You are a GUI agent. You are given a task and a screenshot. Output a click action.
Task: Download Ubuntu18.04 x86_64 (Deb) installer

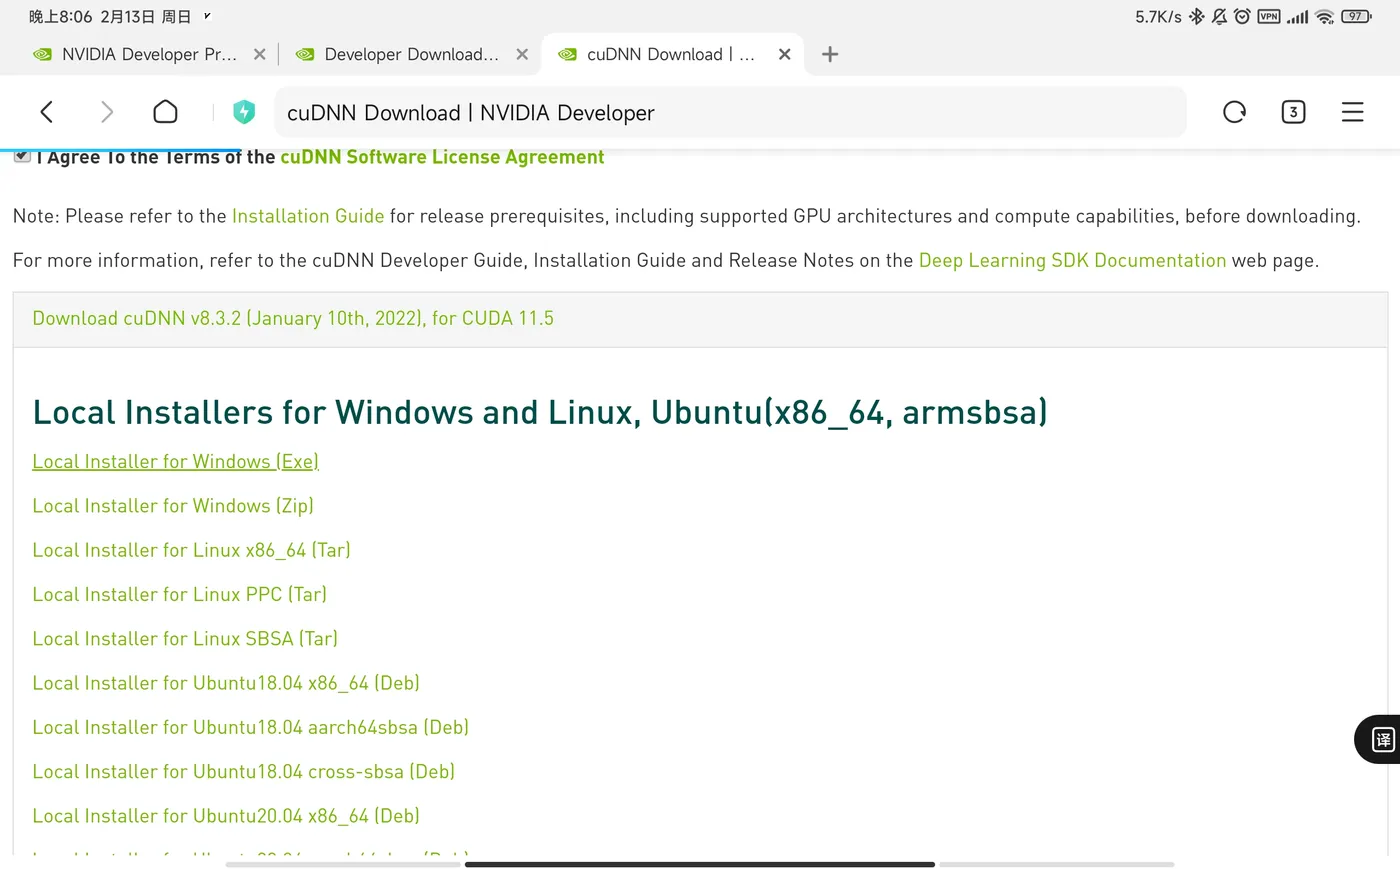[226, 683]
